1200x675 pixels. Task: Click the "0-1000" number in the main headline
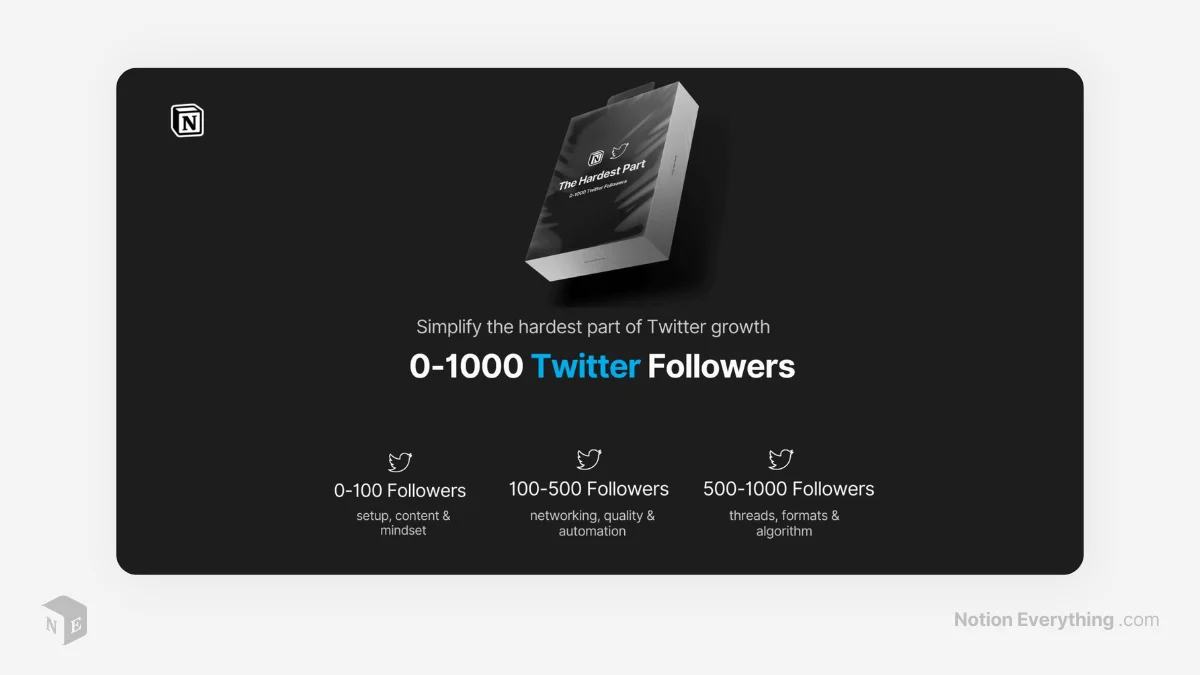point(466,366)
